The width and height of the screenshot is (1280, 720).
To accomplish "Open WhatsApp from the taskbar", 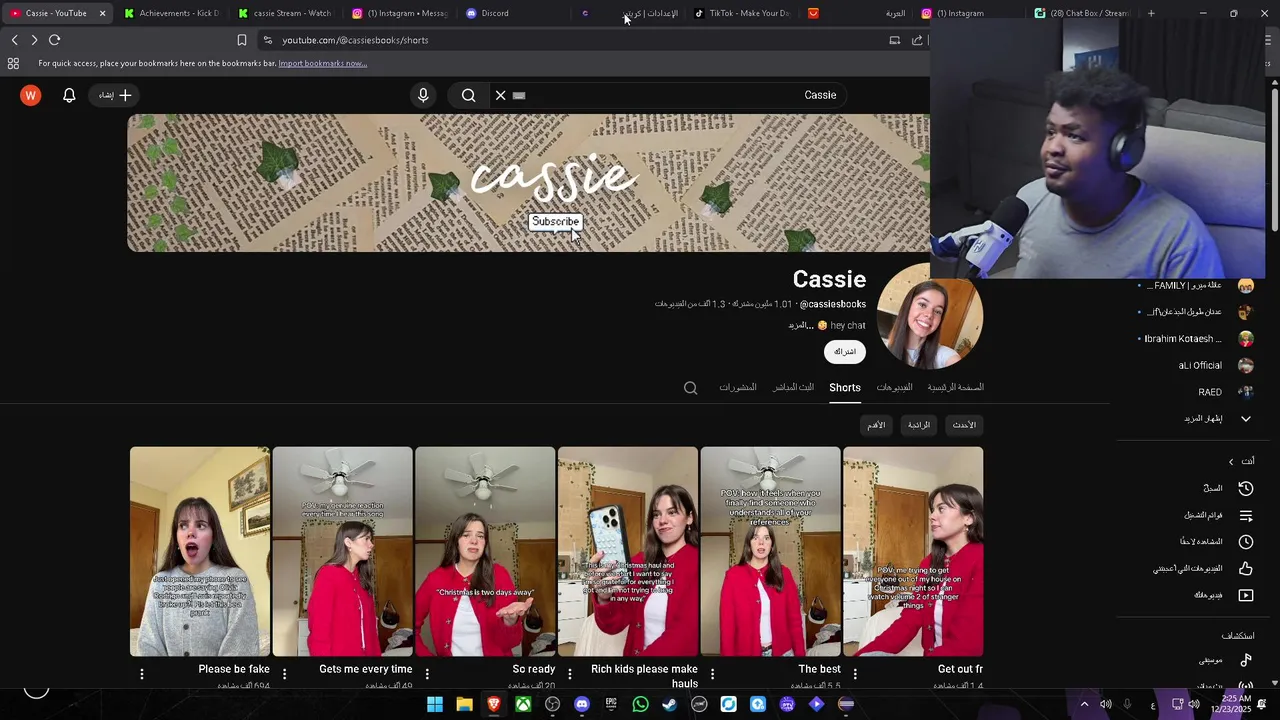I will pos(641,704).
